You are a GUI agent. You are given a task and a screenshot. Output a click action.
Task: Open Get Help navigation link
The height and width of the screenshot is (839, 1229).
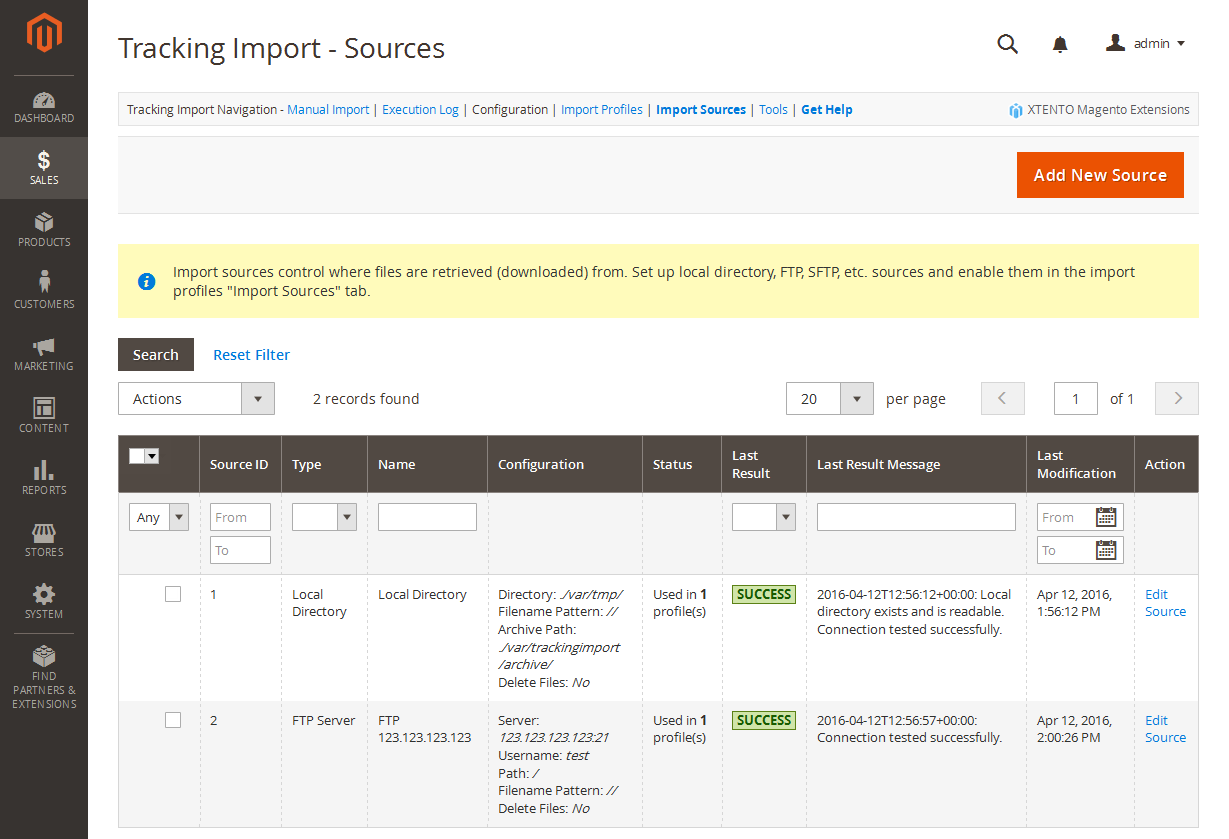coord(827,110)
